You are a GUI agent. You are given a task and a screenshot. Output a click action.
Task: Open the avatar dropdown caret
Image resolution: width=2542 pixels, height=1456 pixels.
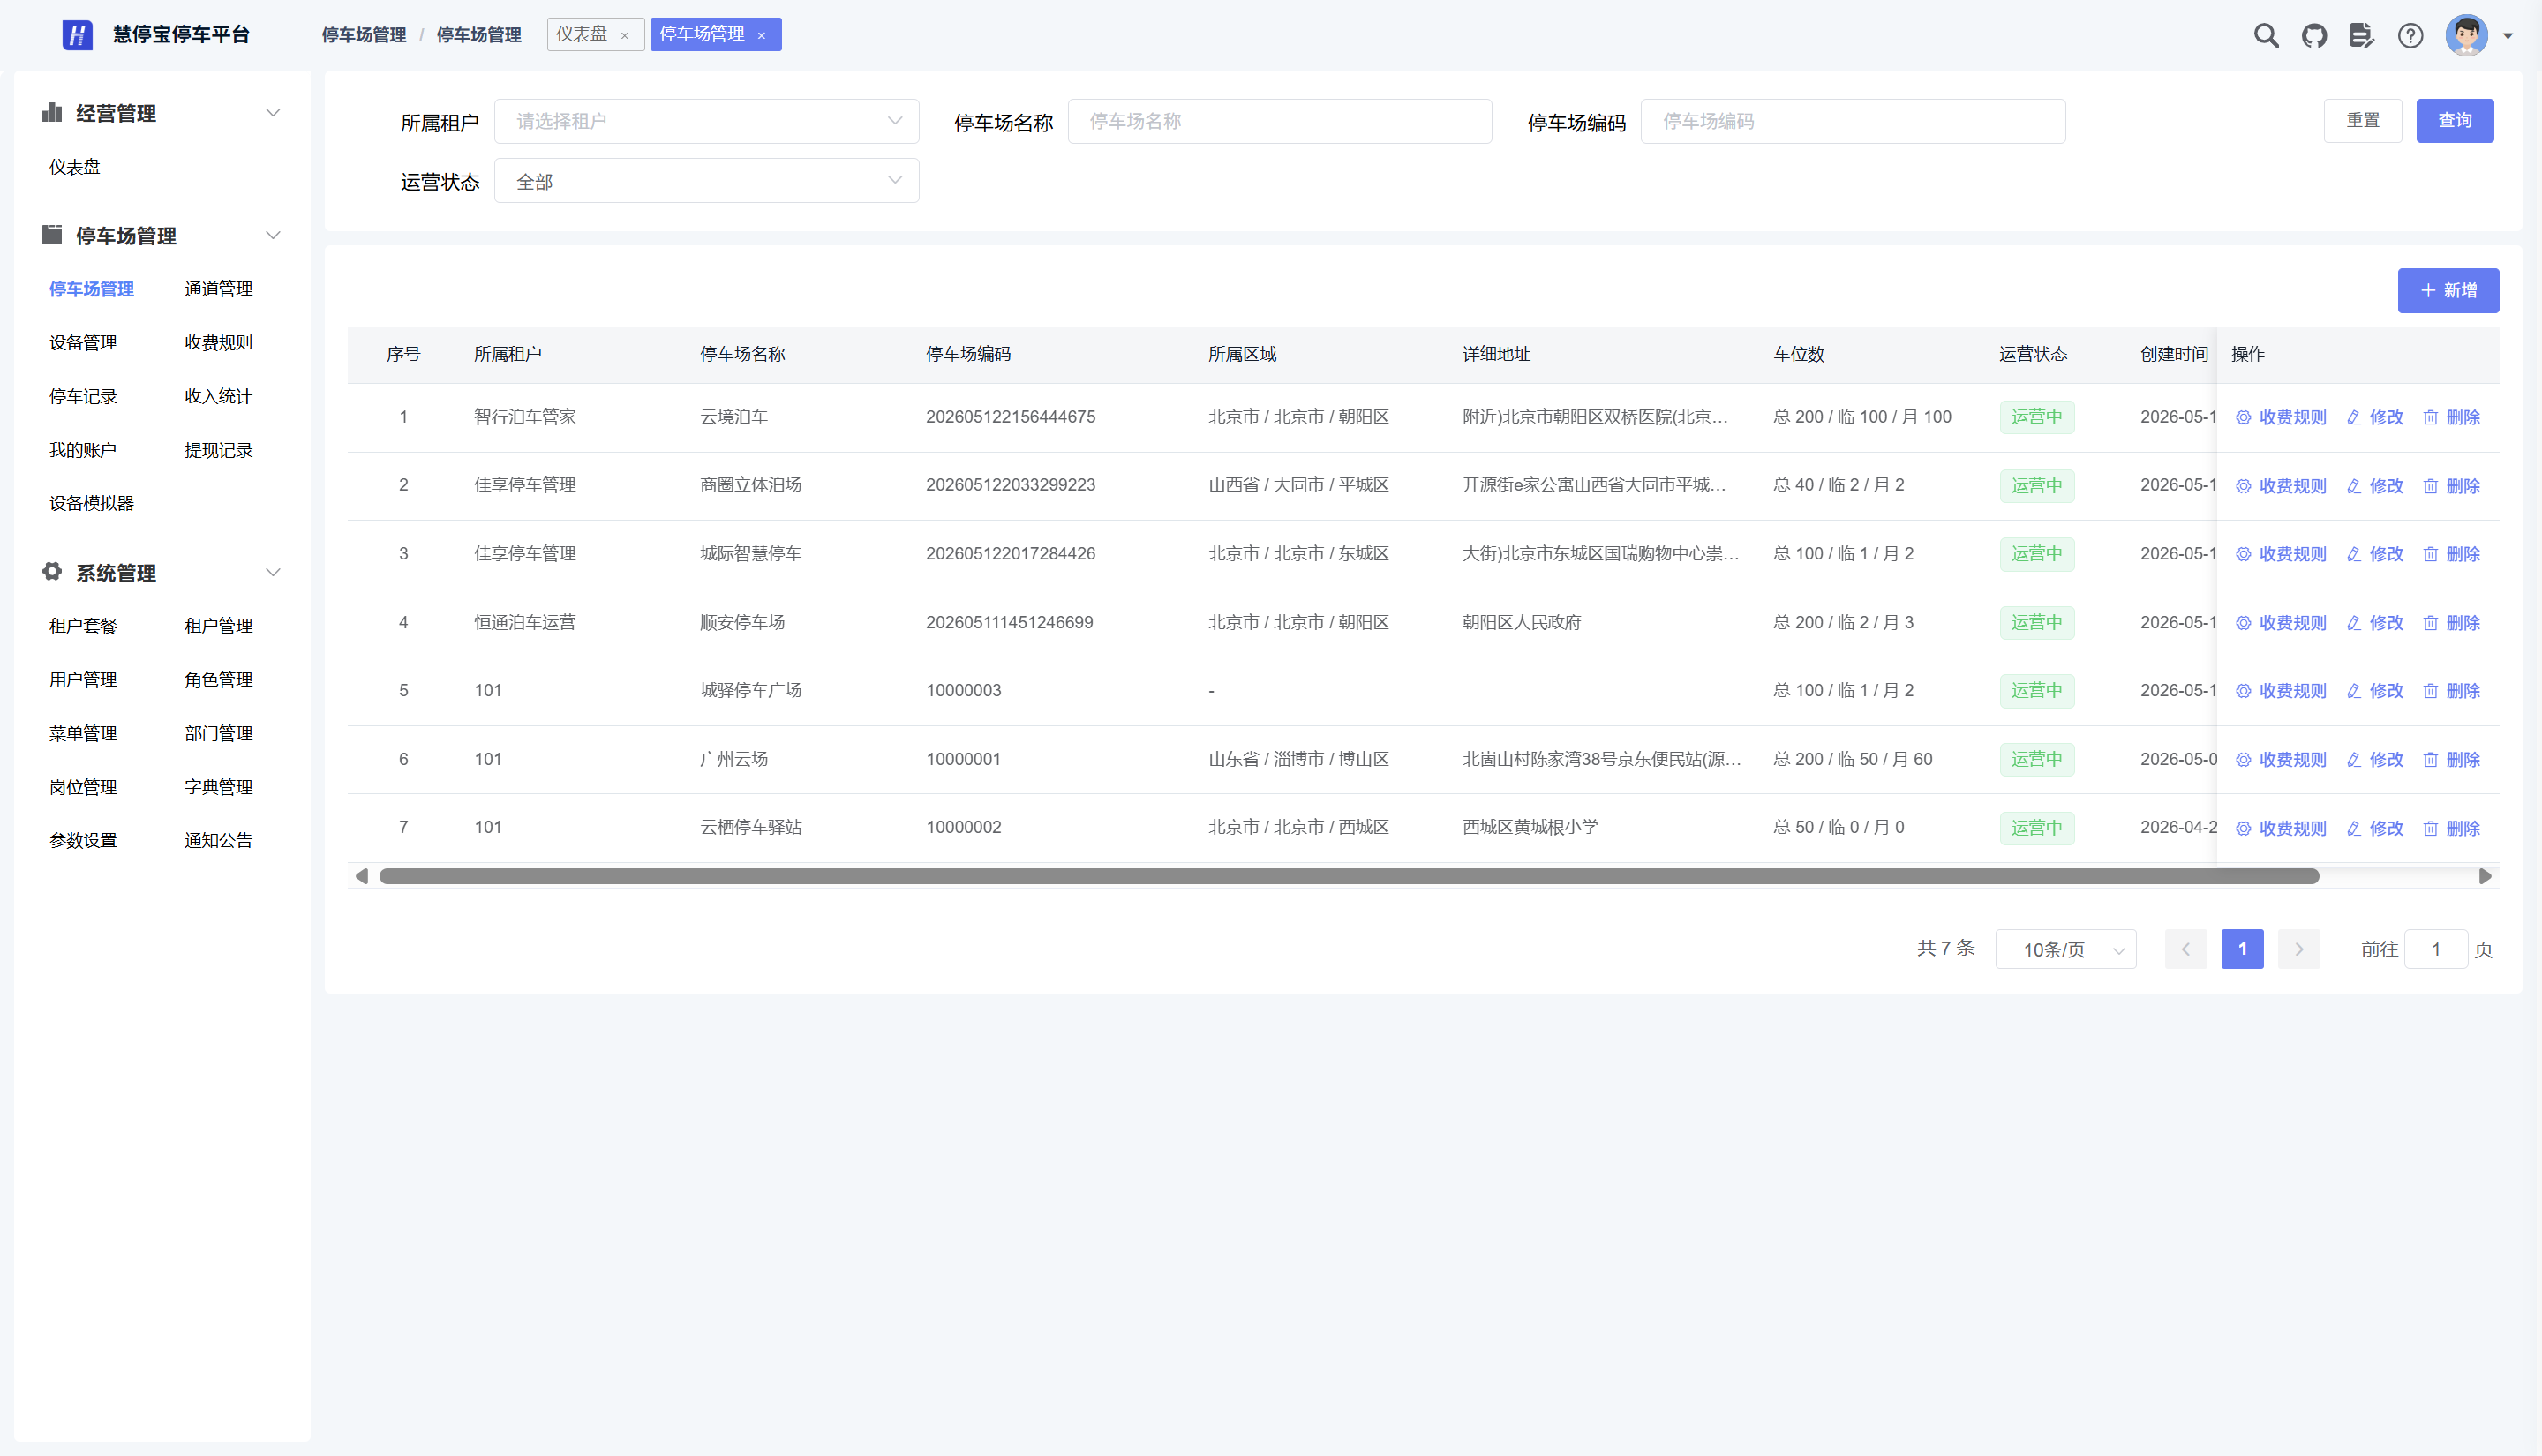[x=2507, y=36]
